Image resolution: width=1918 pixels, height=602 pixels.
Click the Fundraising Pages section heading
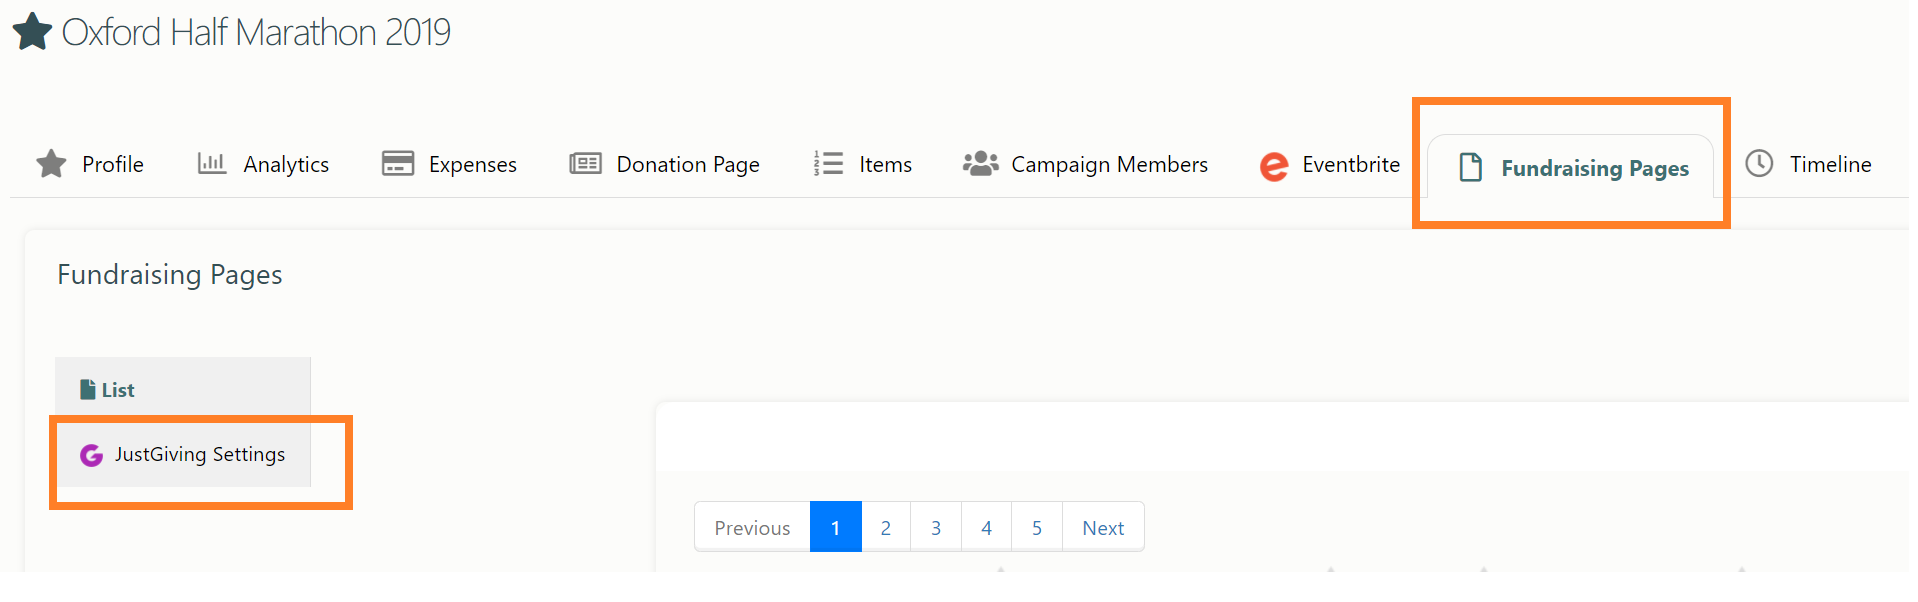170,275
